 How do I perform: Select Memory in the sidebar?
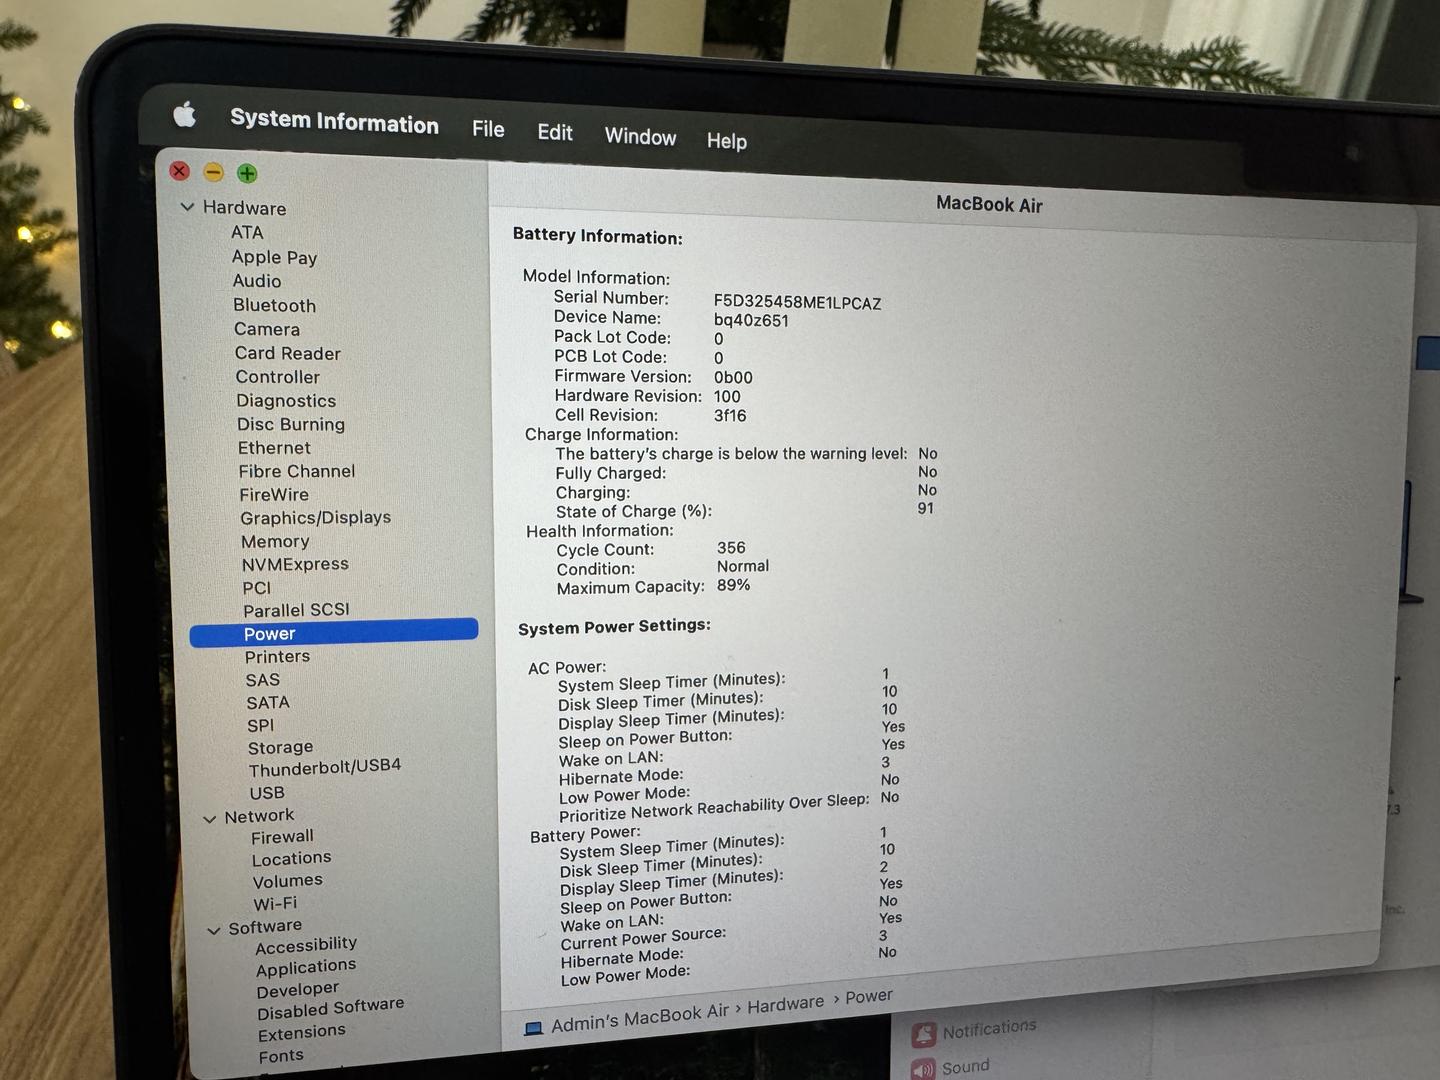(275, 541)
